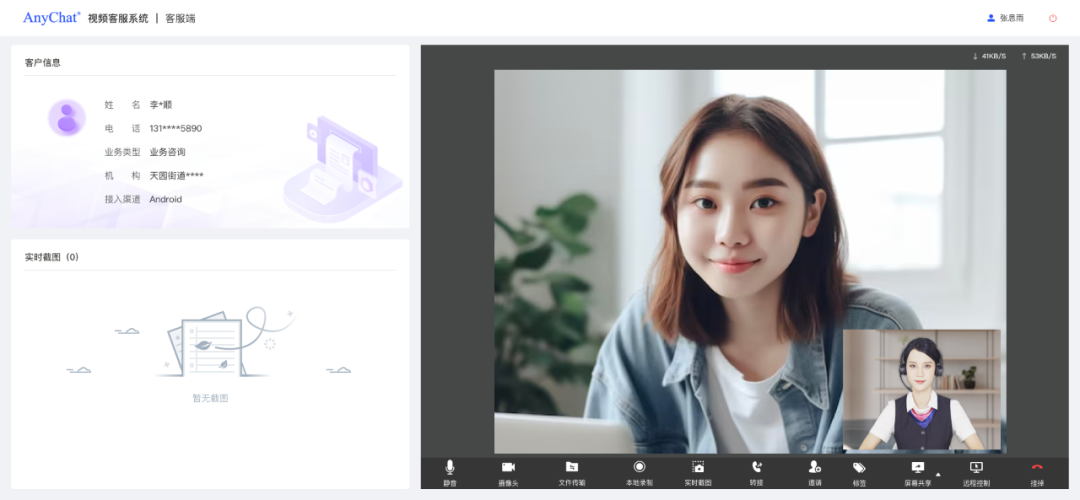Click the red power logout icon
Screen dimensions: 1080x500
pos(1052,18)
